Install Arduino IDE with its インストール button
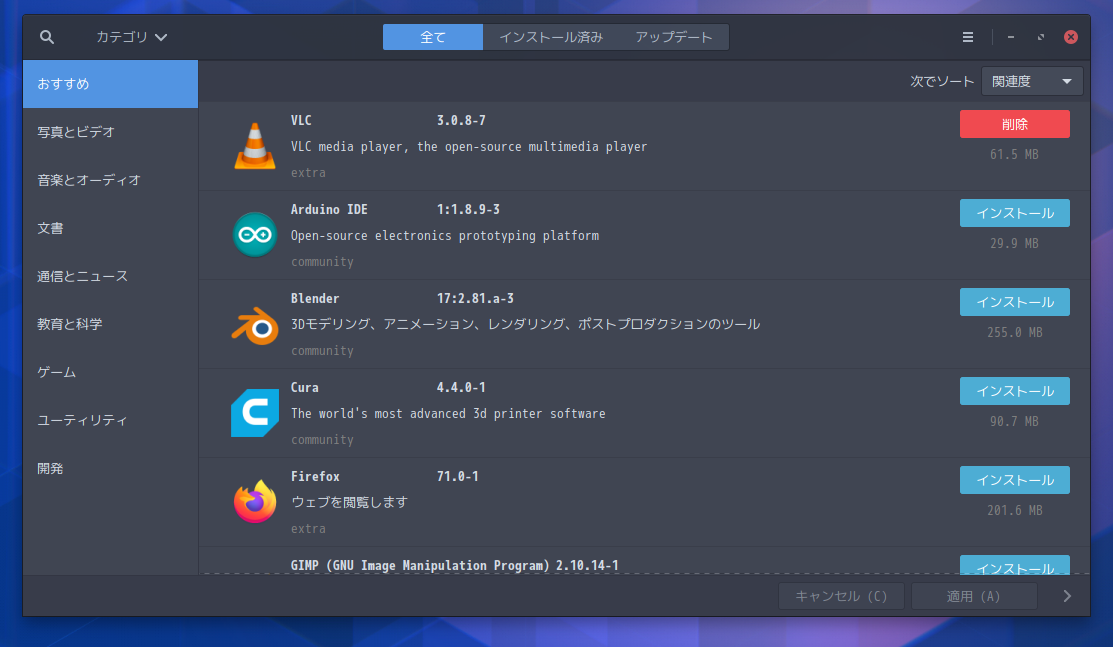Viewport: 1113px width, 647px height. [1014, 213]
